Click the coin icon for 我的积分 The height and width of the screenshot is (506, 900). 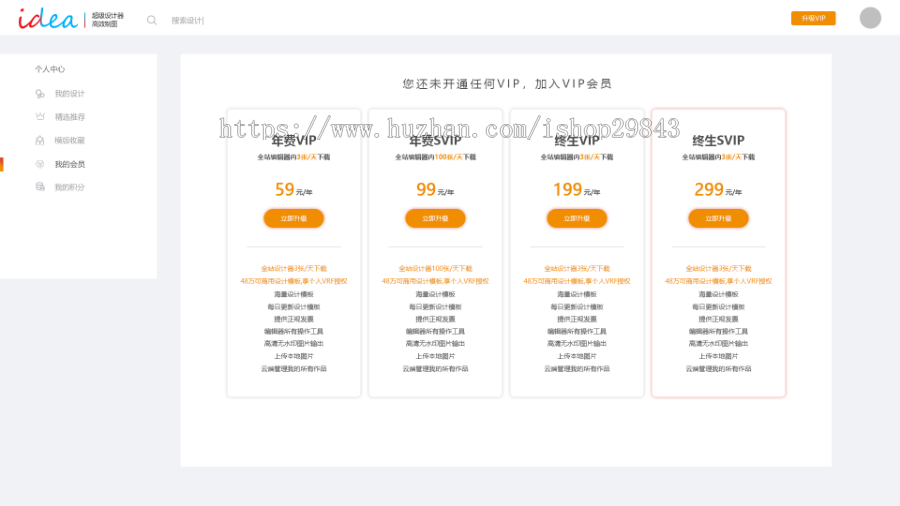pos(40,187)
